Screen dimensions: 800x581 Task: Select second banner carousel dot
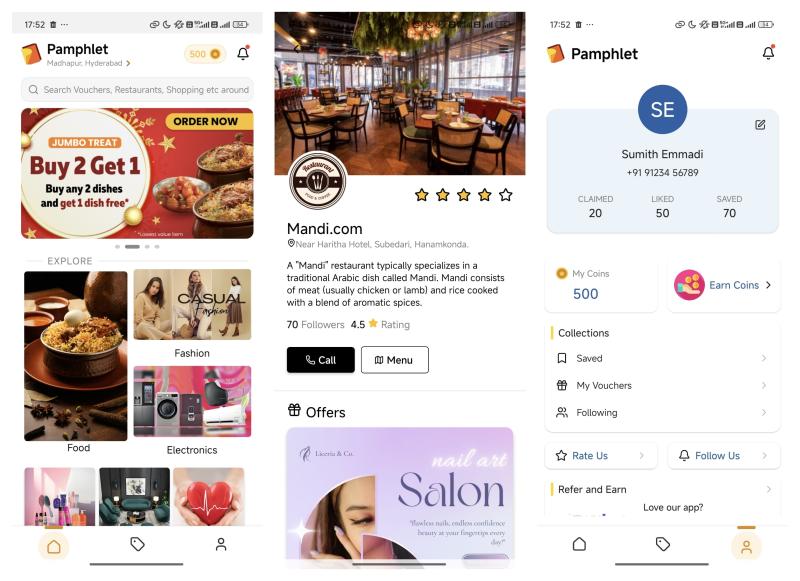click(x=132, y=247)
